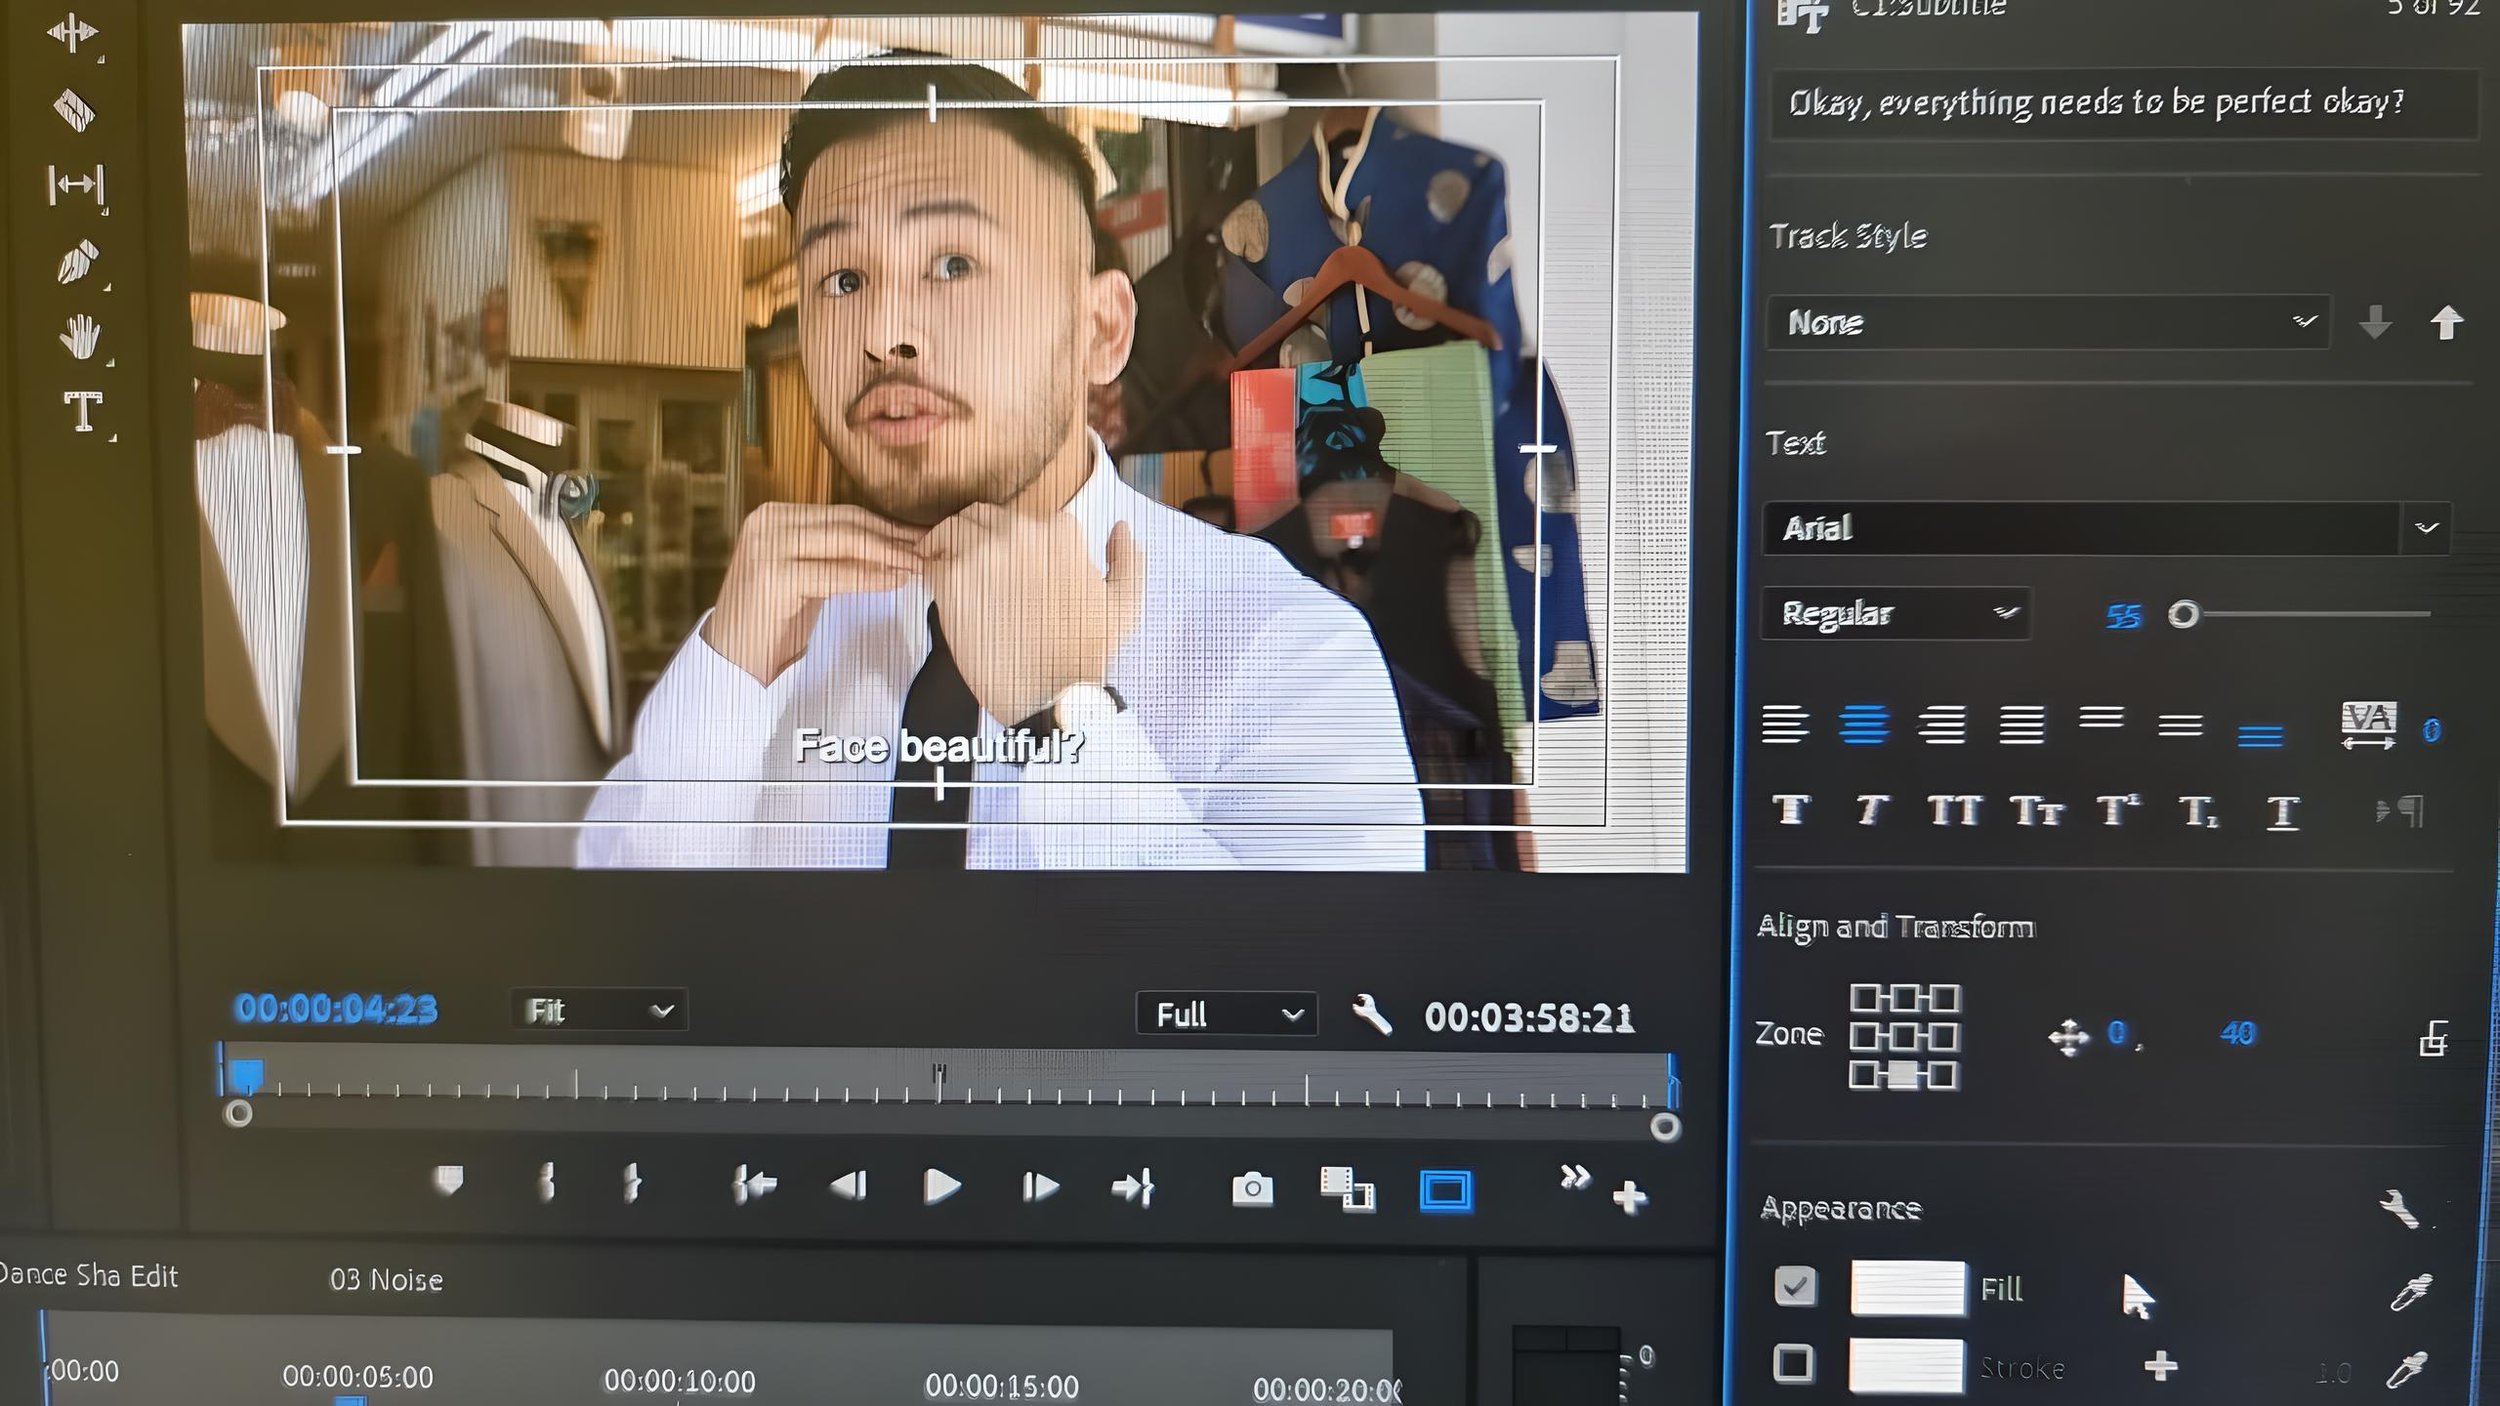Switch to 03 Noise sequence tab

pos(386,1280)
